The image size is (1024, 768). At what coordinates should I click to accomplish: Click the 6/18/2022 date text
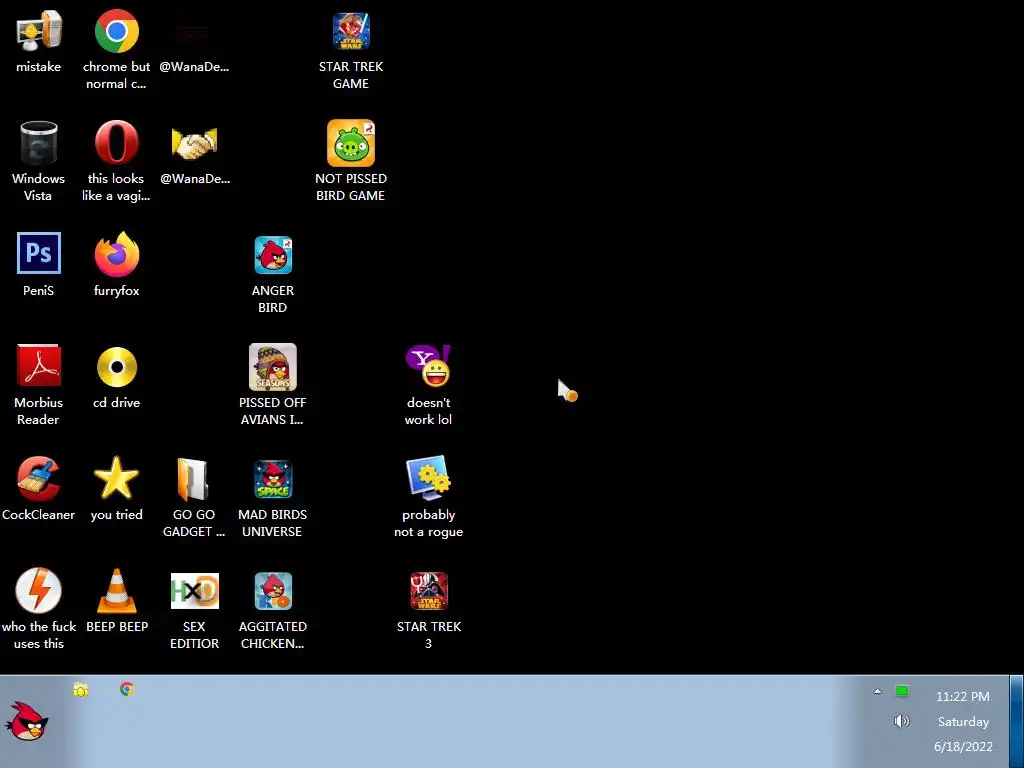(x=963, y=746)
